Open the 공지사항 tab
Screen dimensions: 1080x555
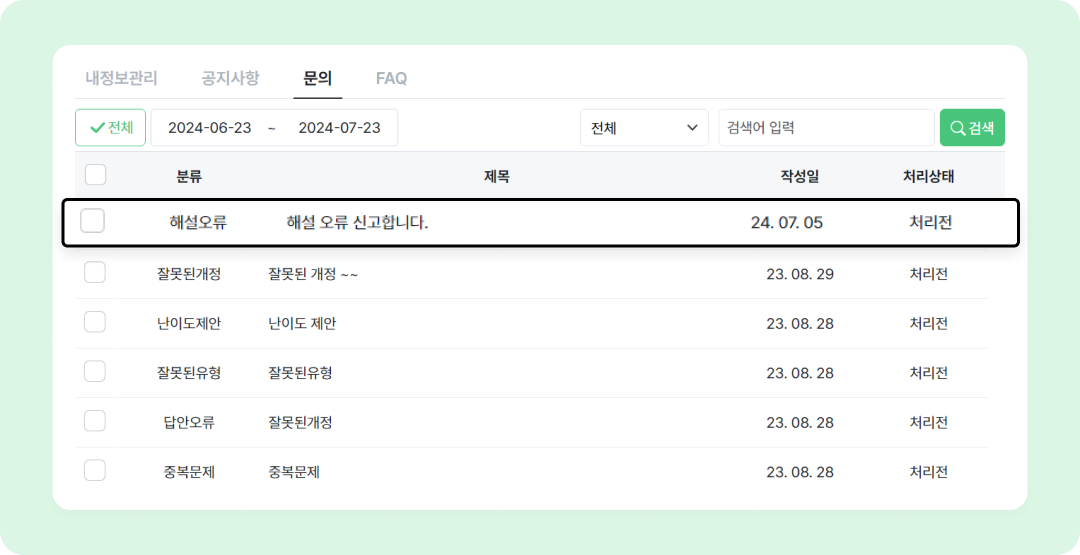coord(230,78)
